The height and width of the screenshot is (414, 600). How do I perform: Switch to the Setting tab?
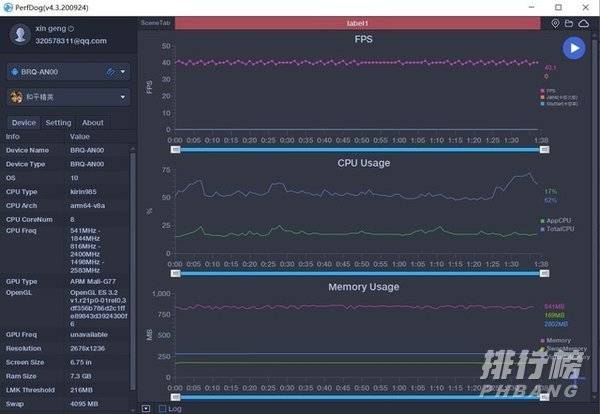pyautogui.click(x=58, y=123)
